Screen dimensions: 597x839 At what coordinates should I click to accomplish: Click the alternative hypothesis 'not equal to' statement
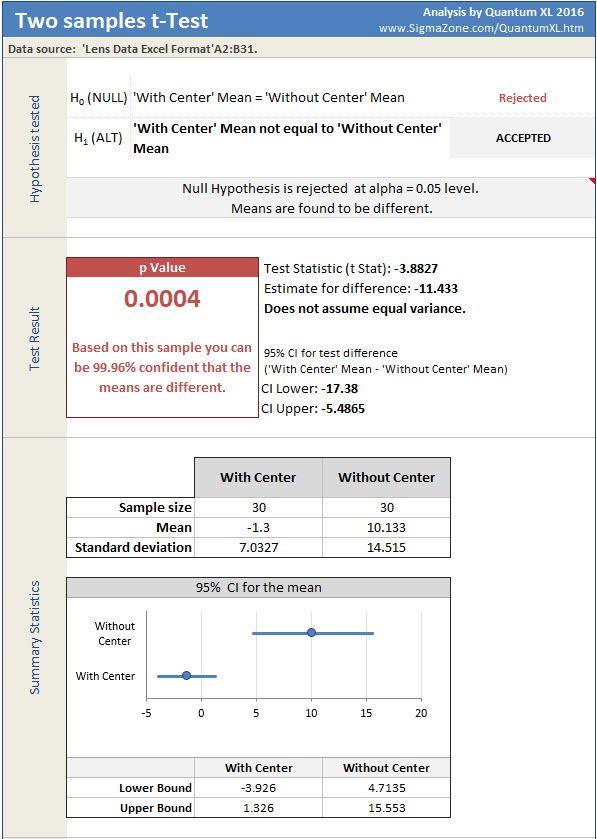point(288,138)
